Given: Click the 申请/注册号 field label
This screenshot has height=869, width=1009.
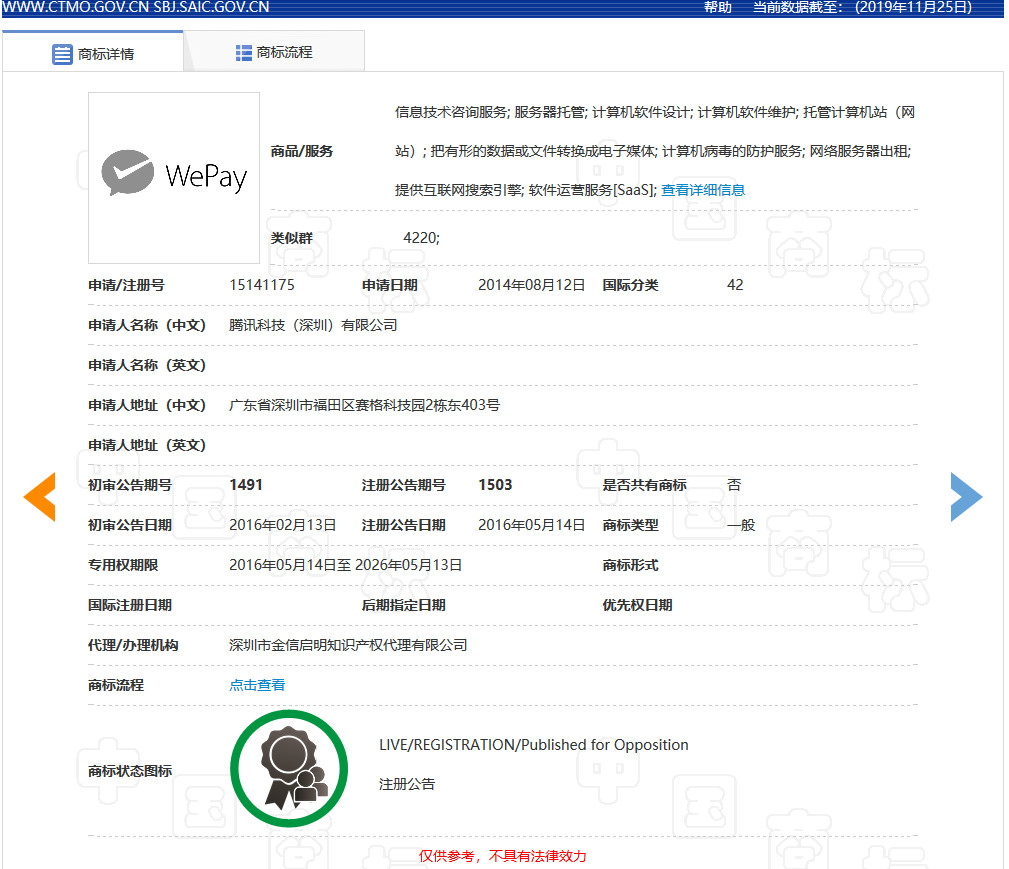Looking at the screenshot, I should [126, 285].
